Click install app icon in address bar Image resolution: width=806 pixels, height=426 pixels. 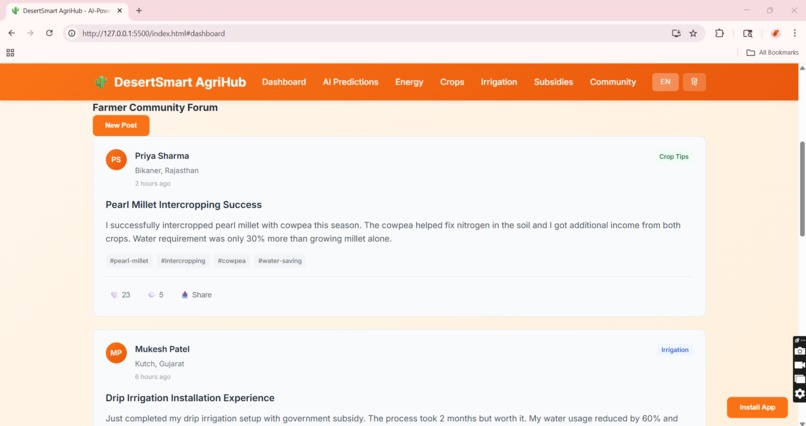pyautogui.click(x=676, y=33)
